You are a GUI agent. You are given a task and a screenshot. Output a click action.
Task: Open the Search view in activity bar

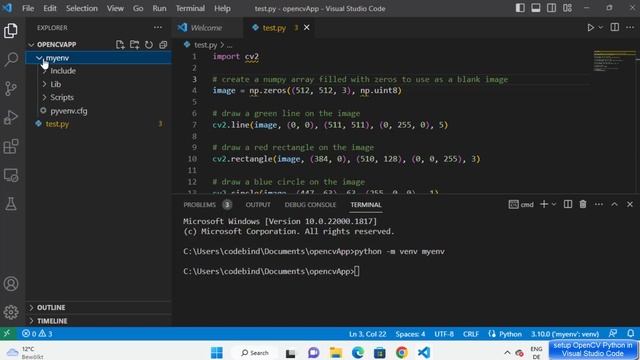(x=11, y=60)
